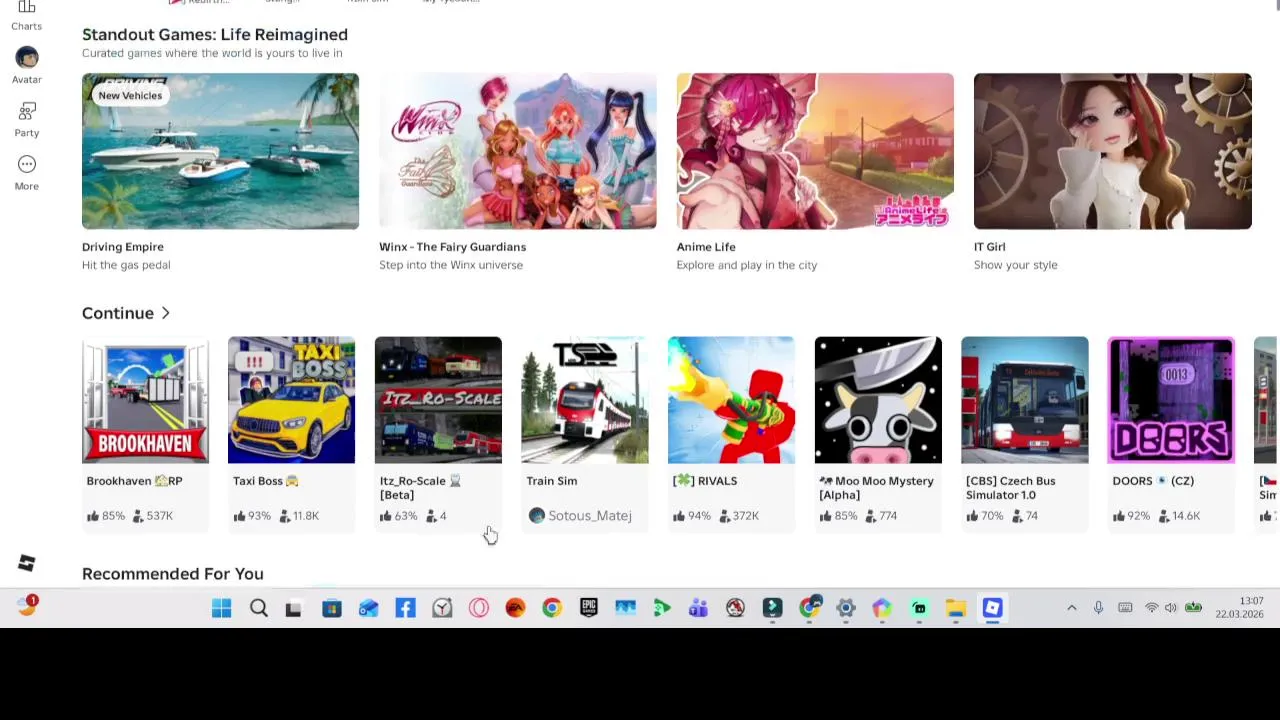1280x720 pixels.
Task: Open the More menu in sidebar
Action: tap(27, 172)
